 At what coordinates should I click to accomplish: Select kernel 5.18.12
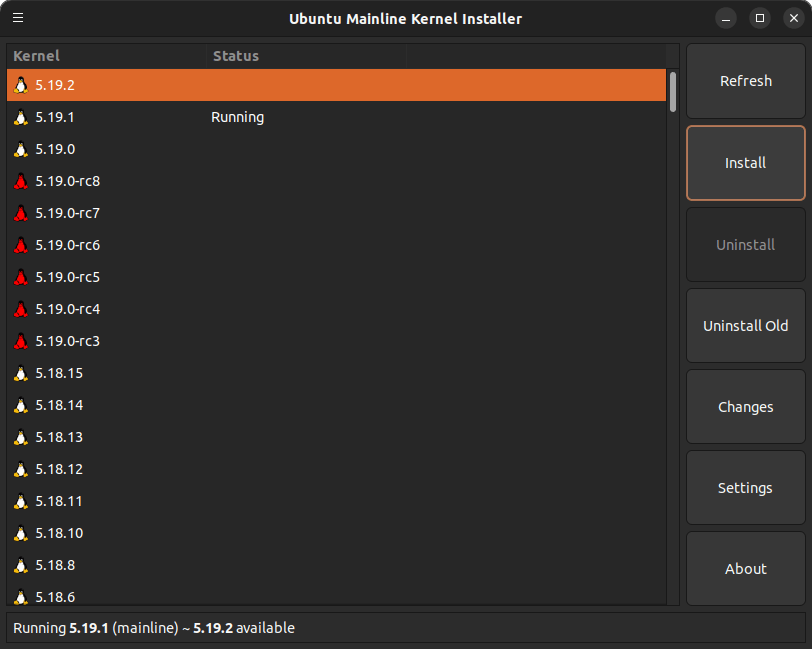59,469
